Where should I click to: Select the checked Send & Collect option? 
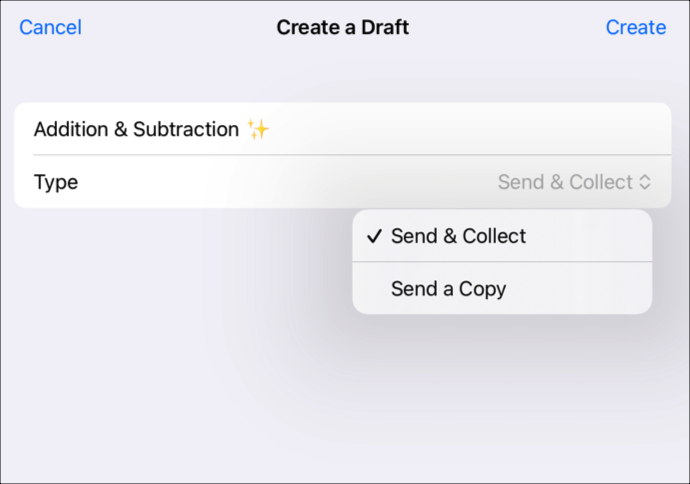click(458, 237)
